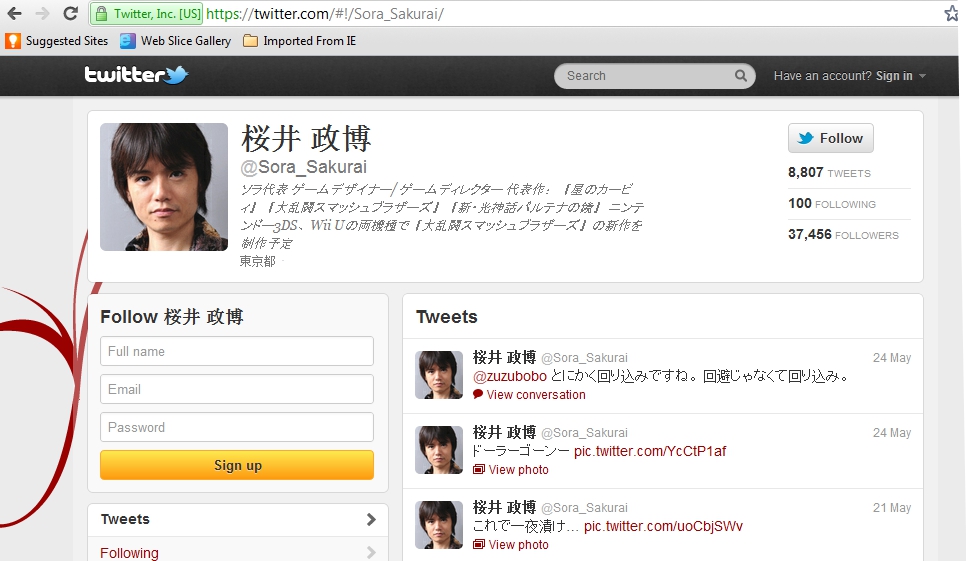Follow the Sora_Sakurai account

click(x=830, y=138)
